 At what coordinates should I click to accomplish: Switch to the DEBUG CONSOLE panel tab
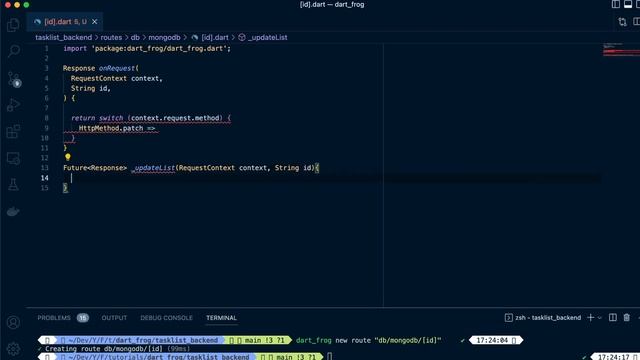click(166, 318)
